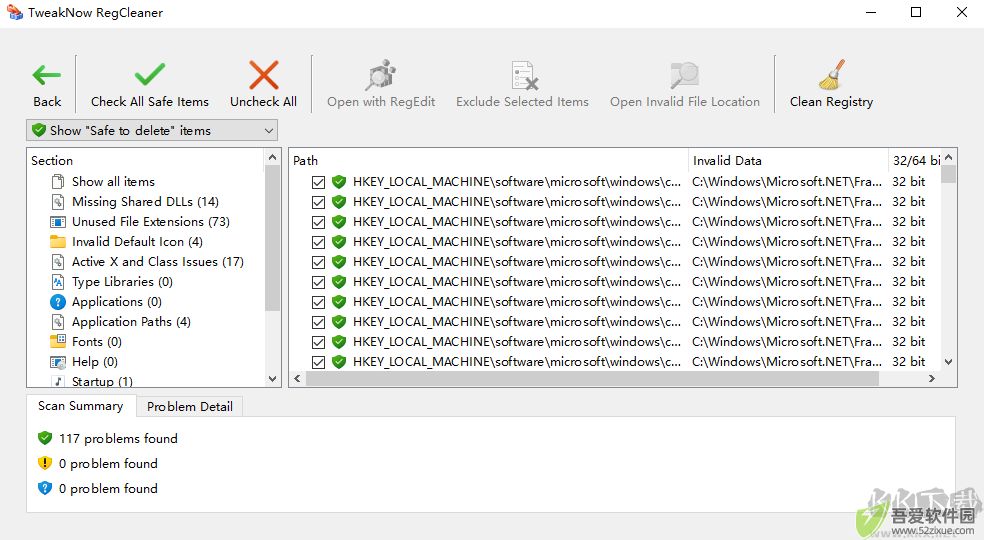The height and width of the screenshot is (540, 984).
Task: Start cleaning with the Clean Registry broom
Action: (x=832, y=75)
